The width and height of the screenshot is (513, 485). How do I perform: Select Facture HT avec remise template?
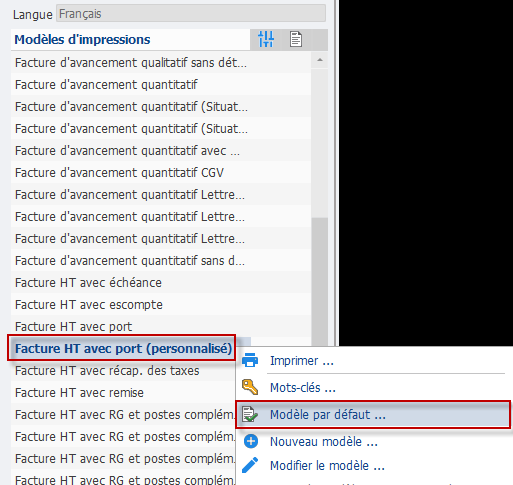pos(123,393)
